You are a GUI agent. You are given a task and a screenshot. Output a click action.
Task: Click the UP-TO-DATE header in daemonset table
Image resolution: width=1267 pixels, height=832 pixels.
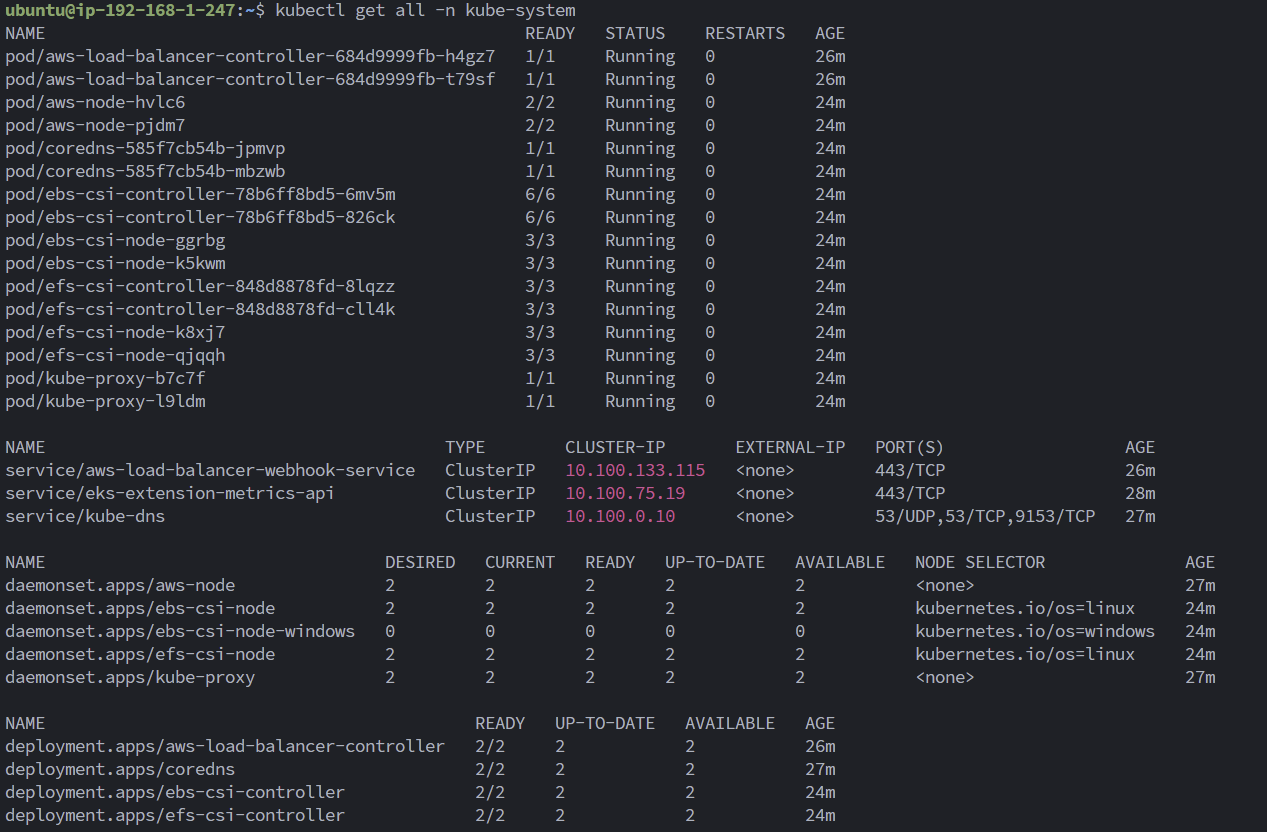coord(715,562)
